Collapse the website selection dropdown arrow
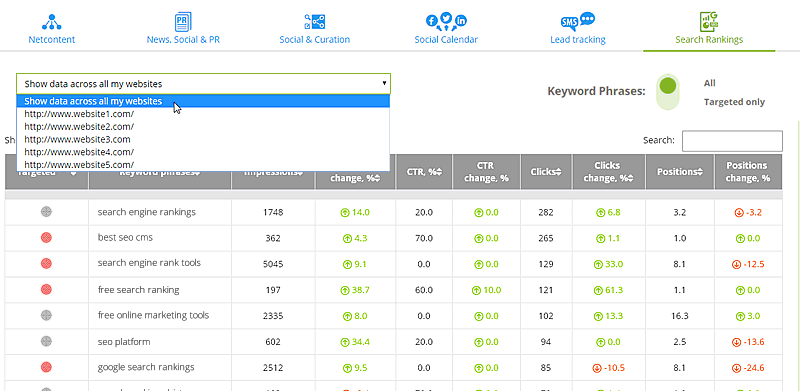The width and height of the screenshot is (800, 391). pos(384,83)
